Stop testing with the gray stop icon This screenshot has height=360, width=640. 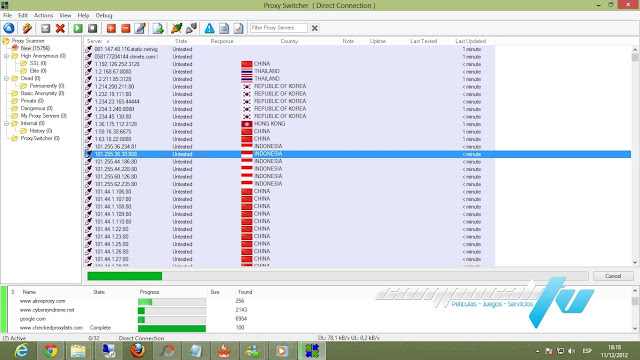[x=93, y=28]
